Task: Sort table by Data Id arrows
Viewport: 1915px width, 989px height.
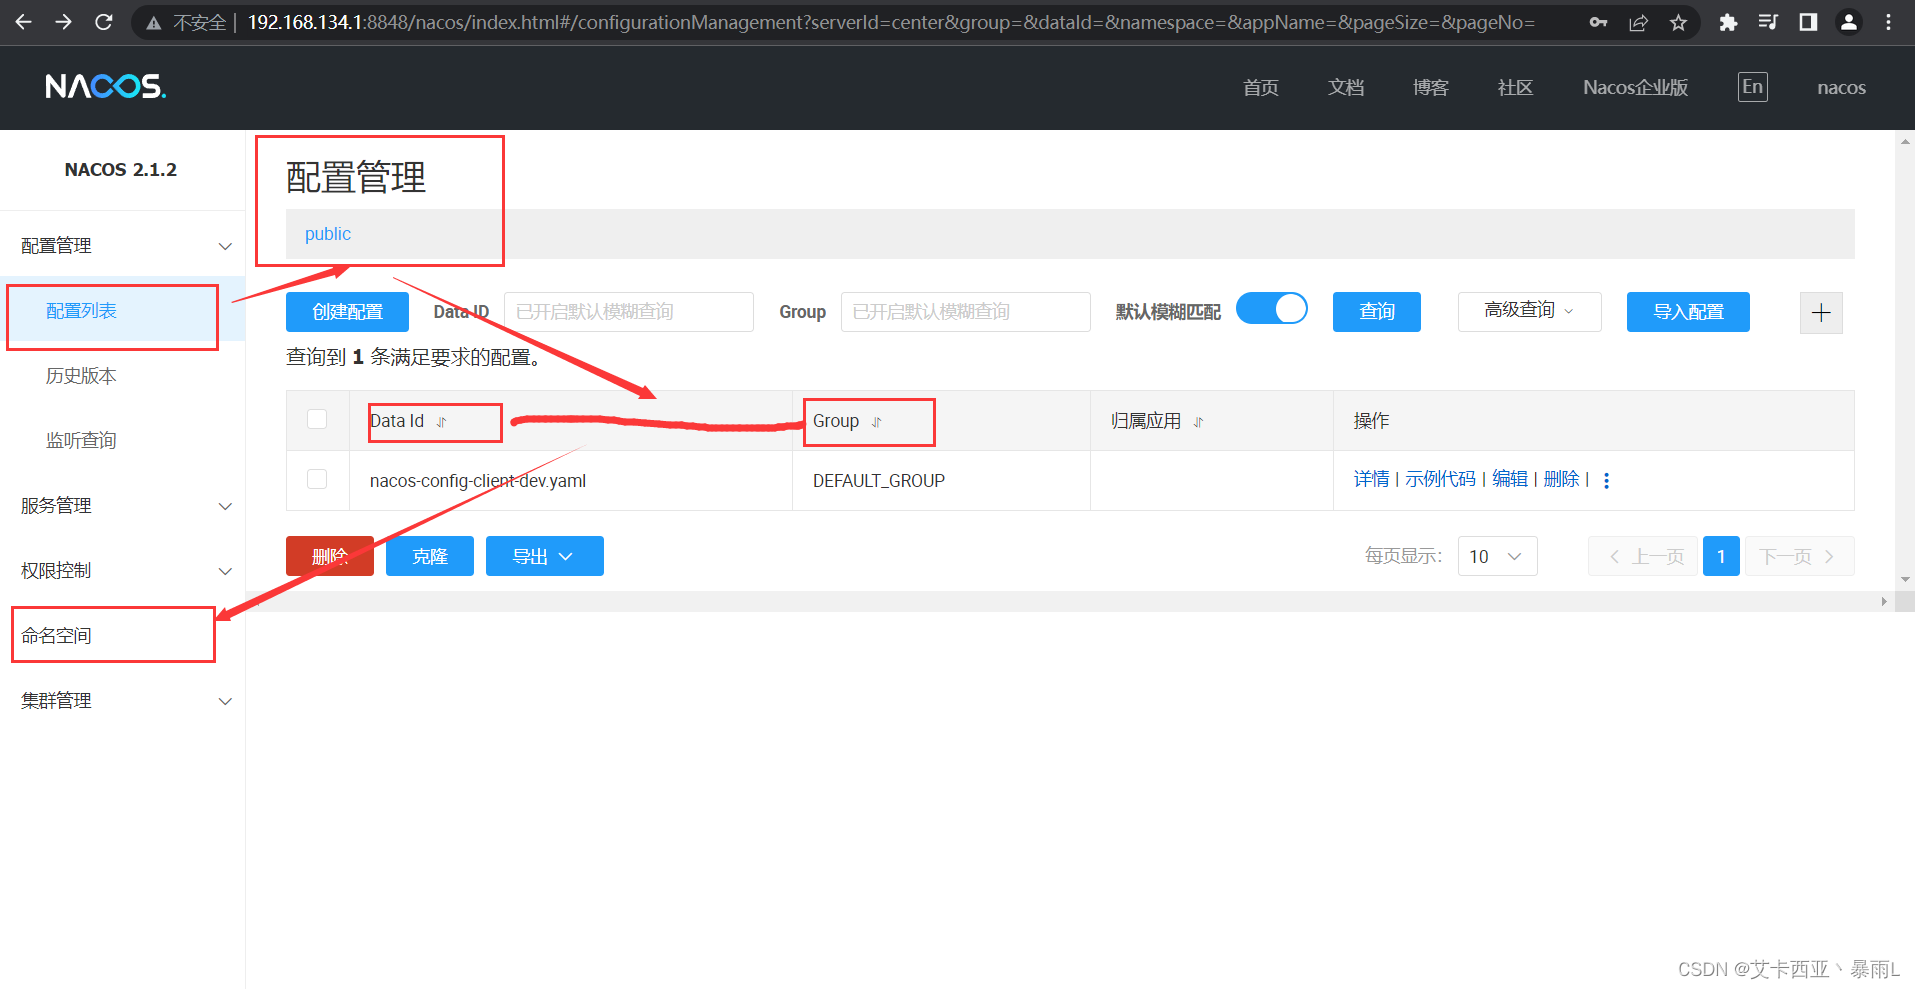Action: click(x=441, y=422)
